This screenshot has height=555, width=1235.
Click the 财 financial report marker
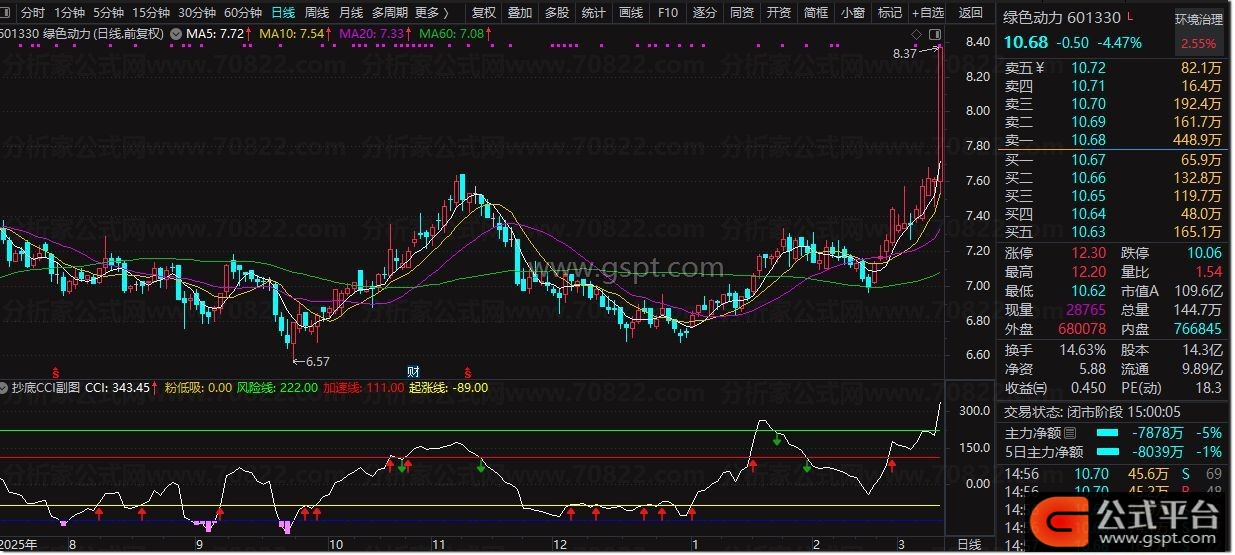[x=412, y=370]
